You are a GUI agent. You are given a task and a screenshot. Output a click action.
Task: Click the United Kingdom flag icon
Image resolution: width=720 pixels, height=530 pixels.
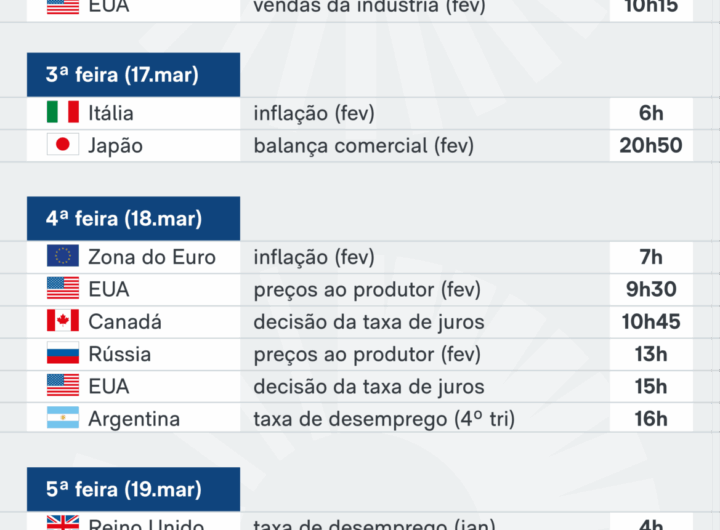tap(62, 523)
